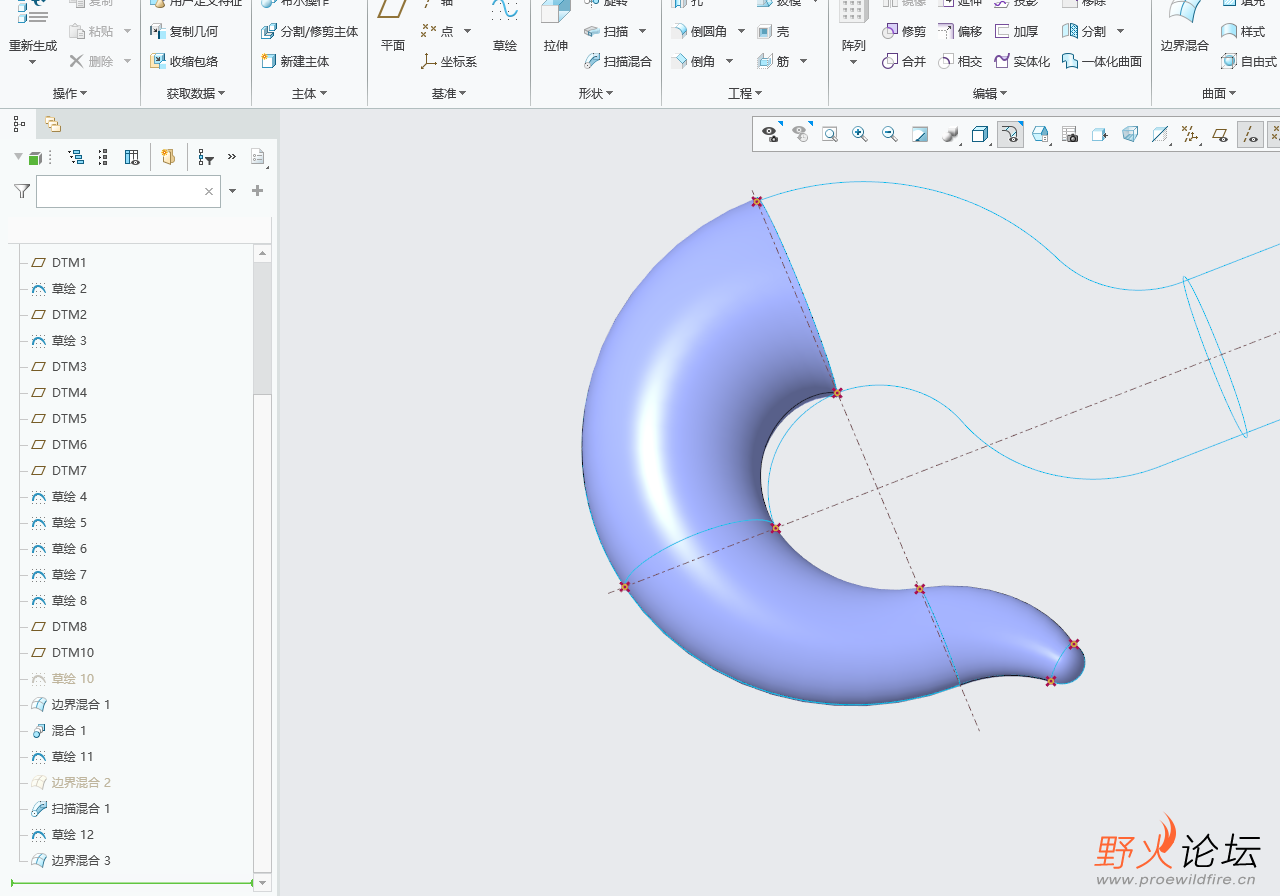Open the 点 dropdown arrow
The image size is (1280, 896).
(467, 31)
